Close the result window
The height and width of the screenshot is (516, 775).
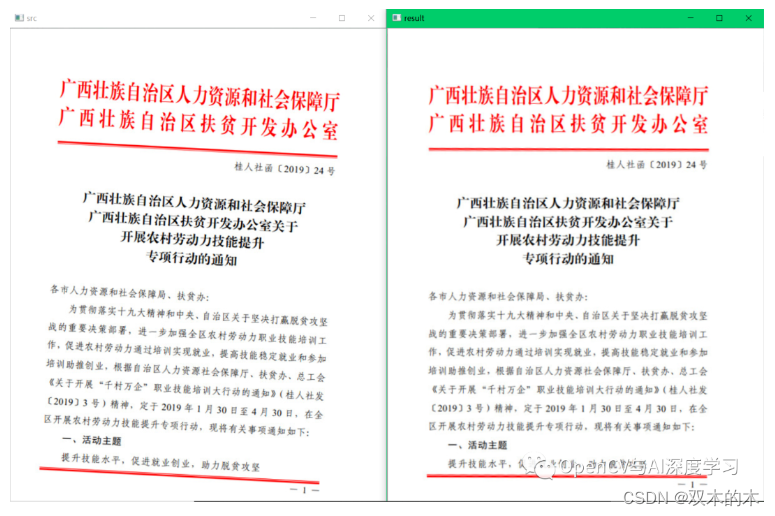[748, 18]
